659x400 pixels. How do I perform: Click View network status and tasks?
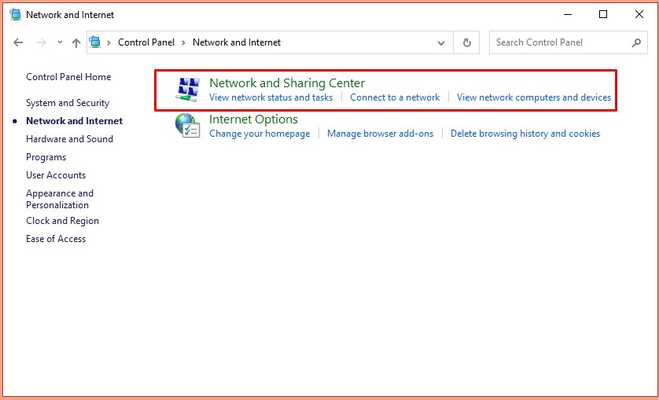click(x=271, y=97)
